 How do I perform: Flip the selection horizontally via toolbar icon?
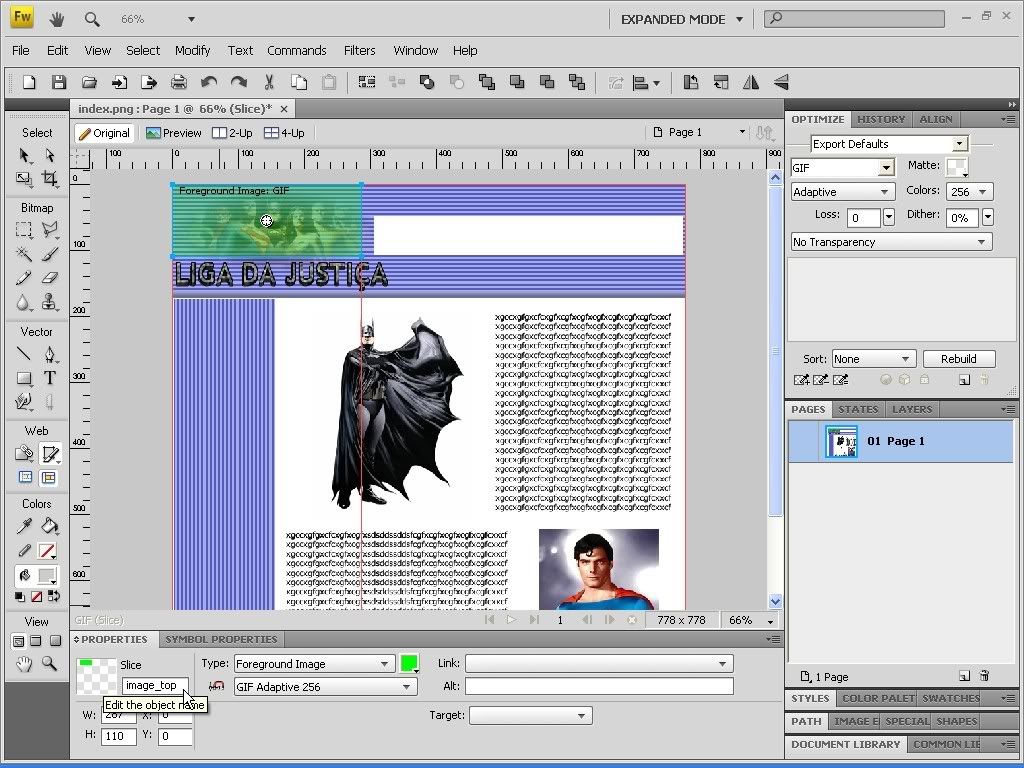pos(751,82)
